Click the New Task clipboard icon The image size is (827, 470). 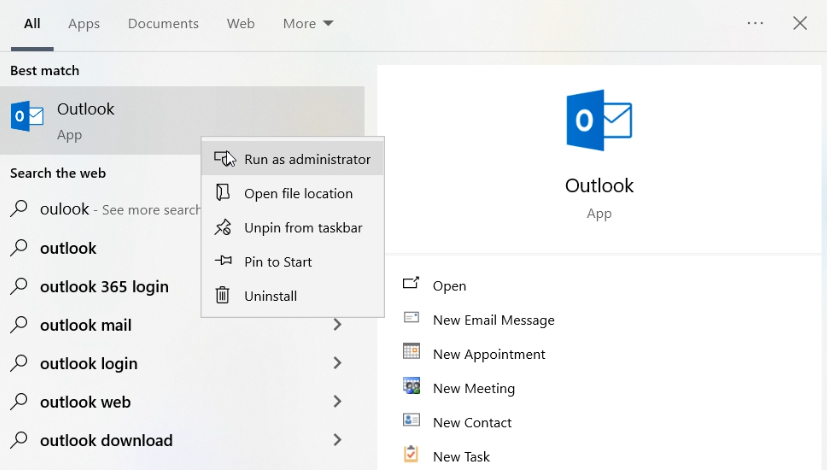411,454
